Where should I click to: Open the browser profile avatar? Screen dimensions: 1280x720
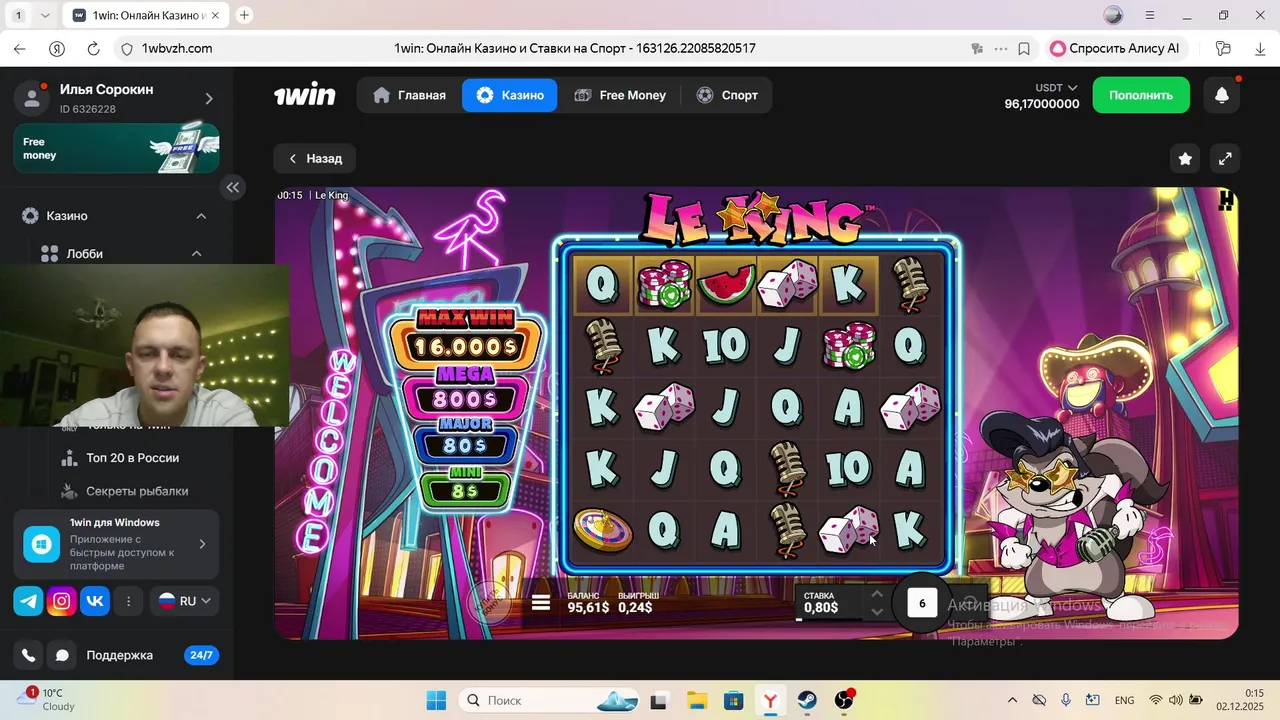[1113, 15]
